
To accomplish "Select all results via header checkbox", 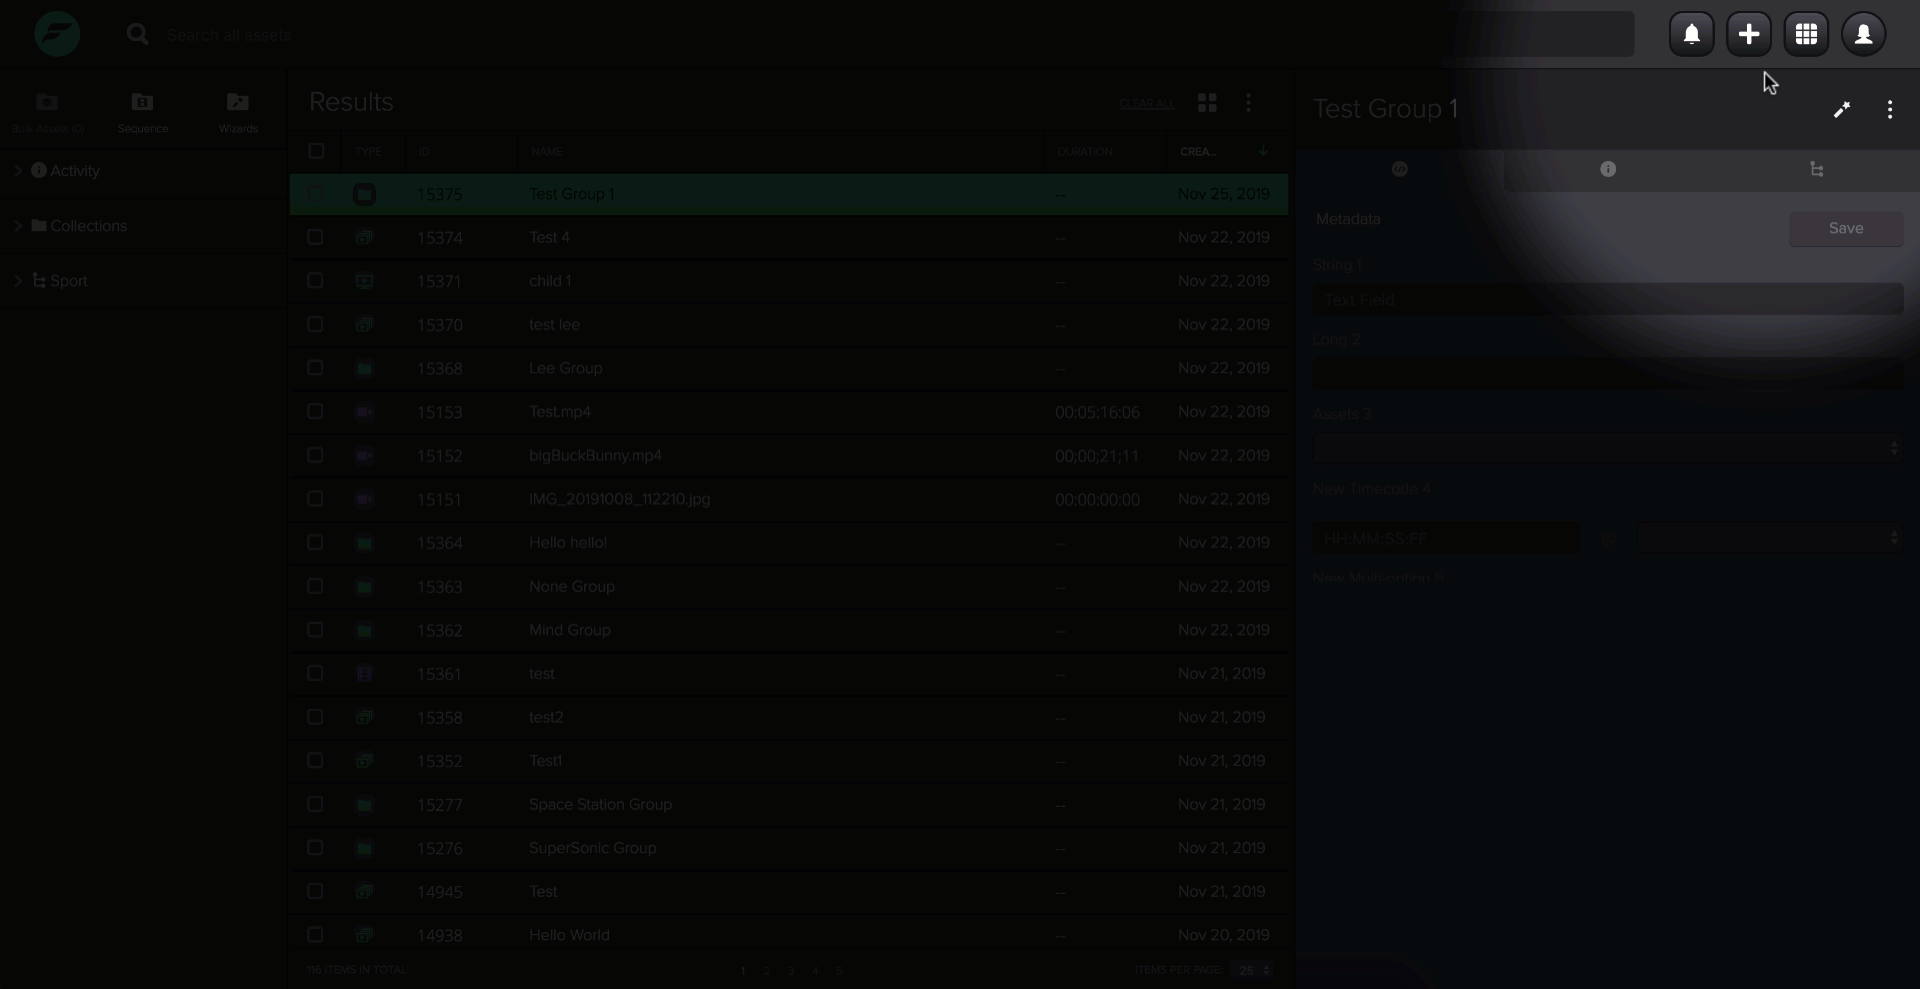I will coord(316,151).
